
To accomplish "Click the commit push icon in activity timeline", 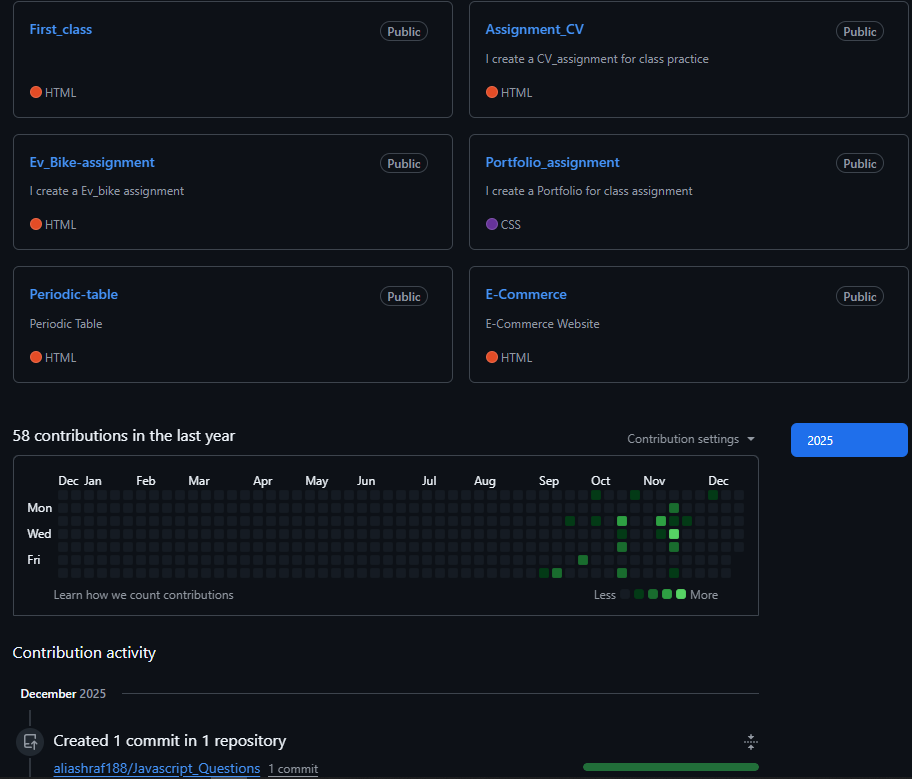I will click(x=30, y=742).
